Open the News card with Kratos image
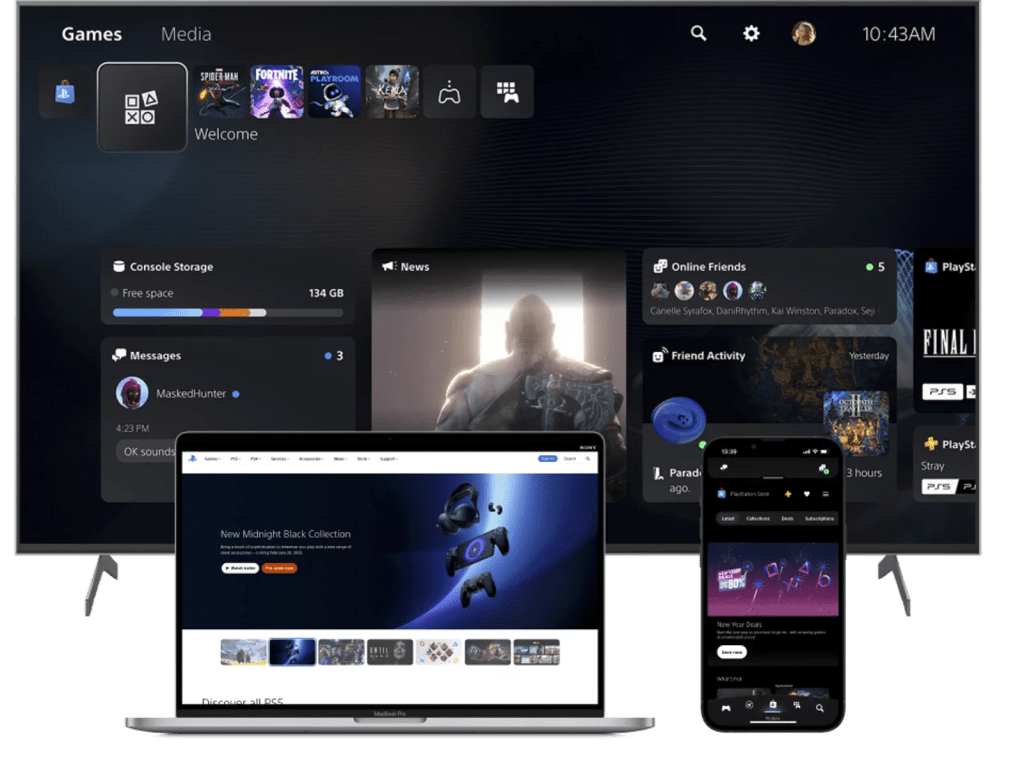Image resolution: width=1024 pixels, height=766 pixels. coord(498,340)
